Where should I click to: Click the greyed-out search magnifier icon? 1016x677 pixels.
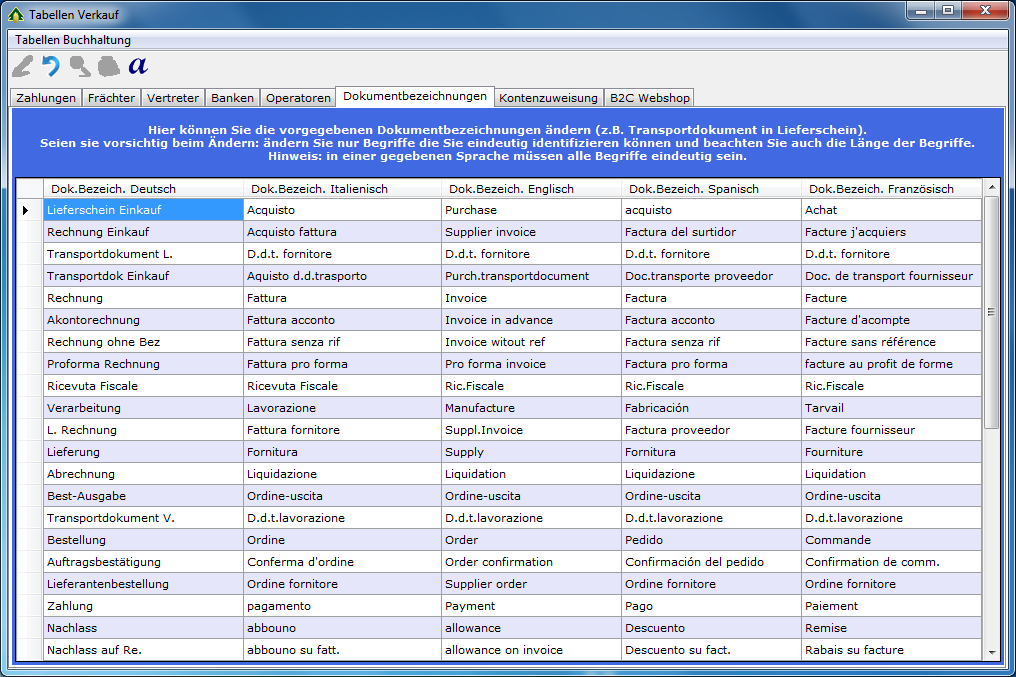point(79,66)
